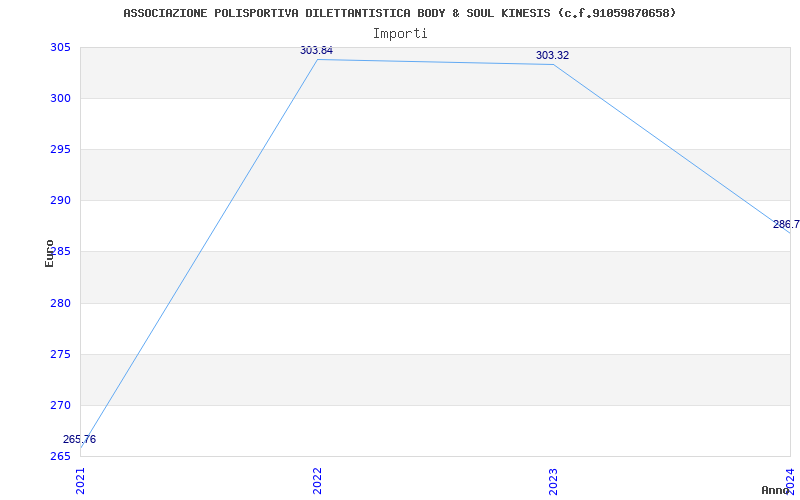Click the Anno x-axis title

coord(775,490)
